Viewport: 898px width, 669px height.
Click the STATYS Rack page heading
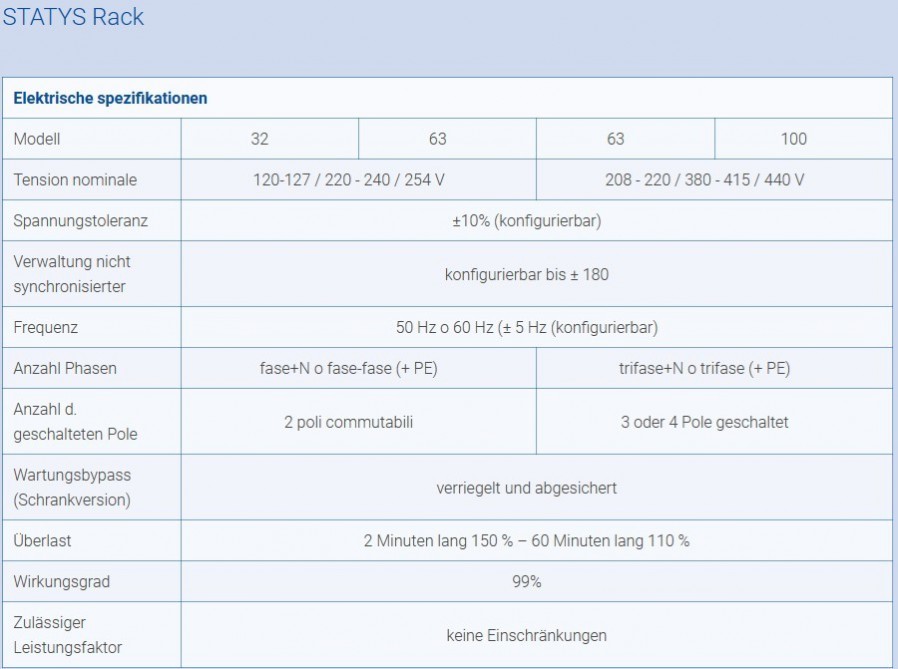tap(73, 17)
